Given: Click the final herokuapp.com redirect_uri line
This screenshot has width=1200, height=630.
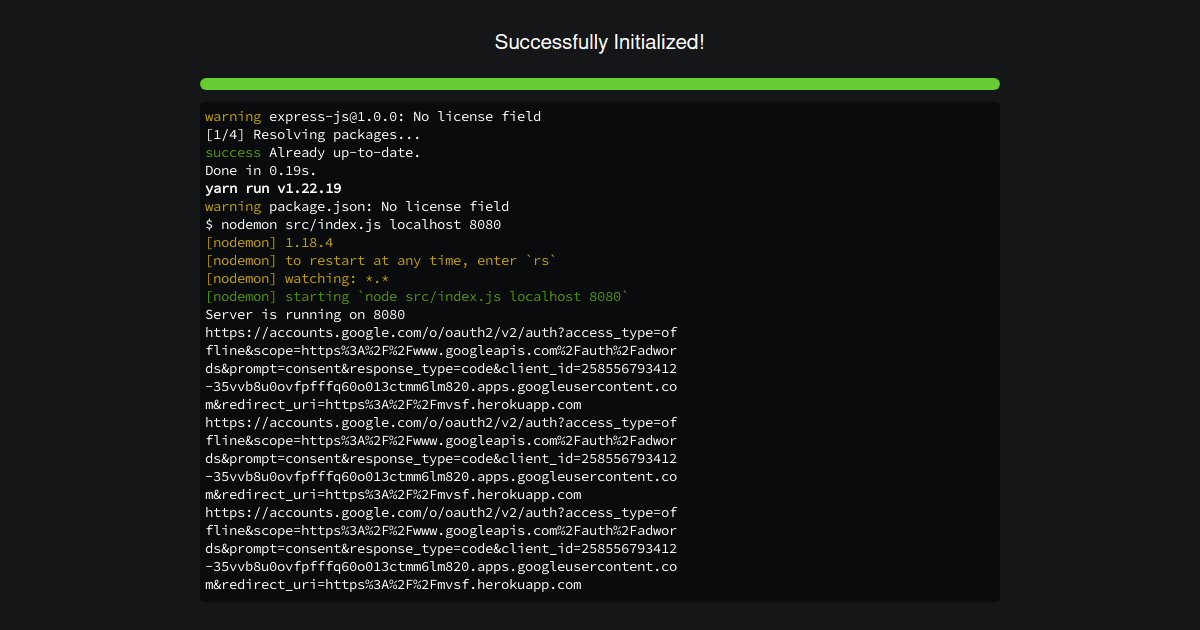Looking at the screenshot, I should [393, 585].
